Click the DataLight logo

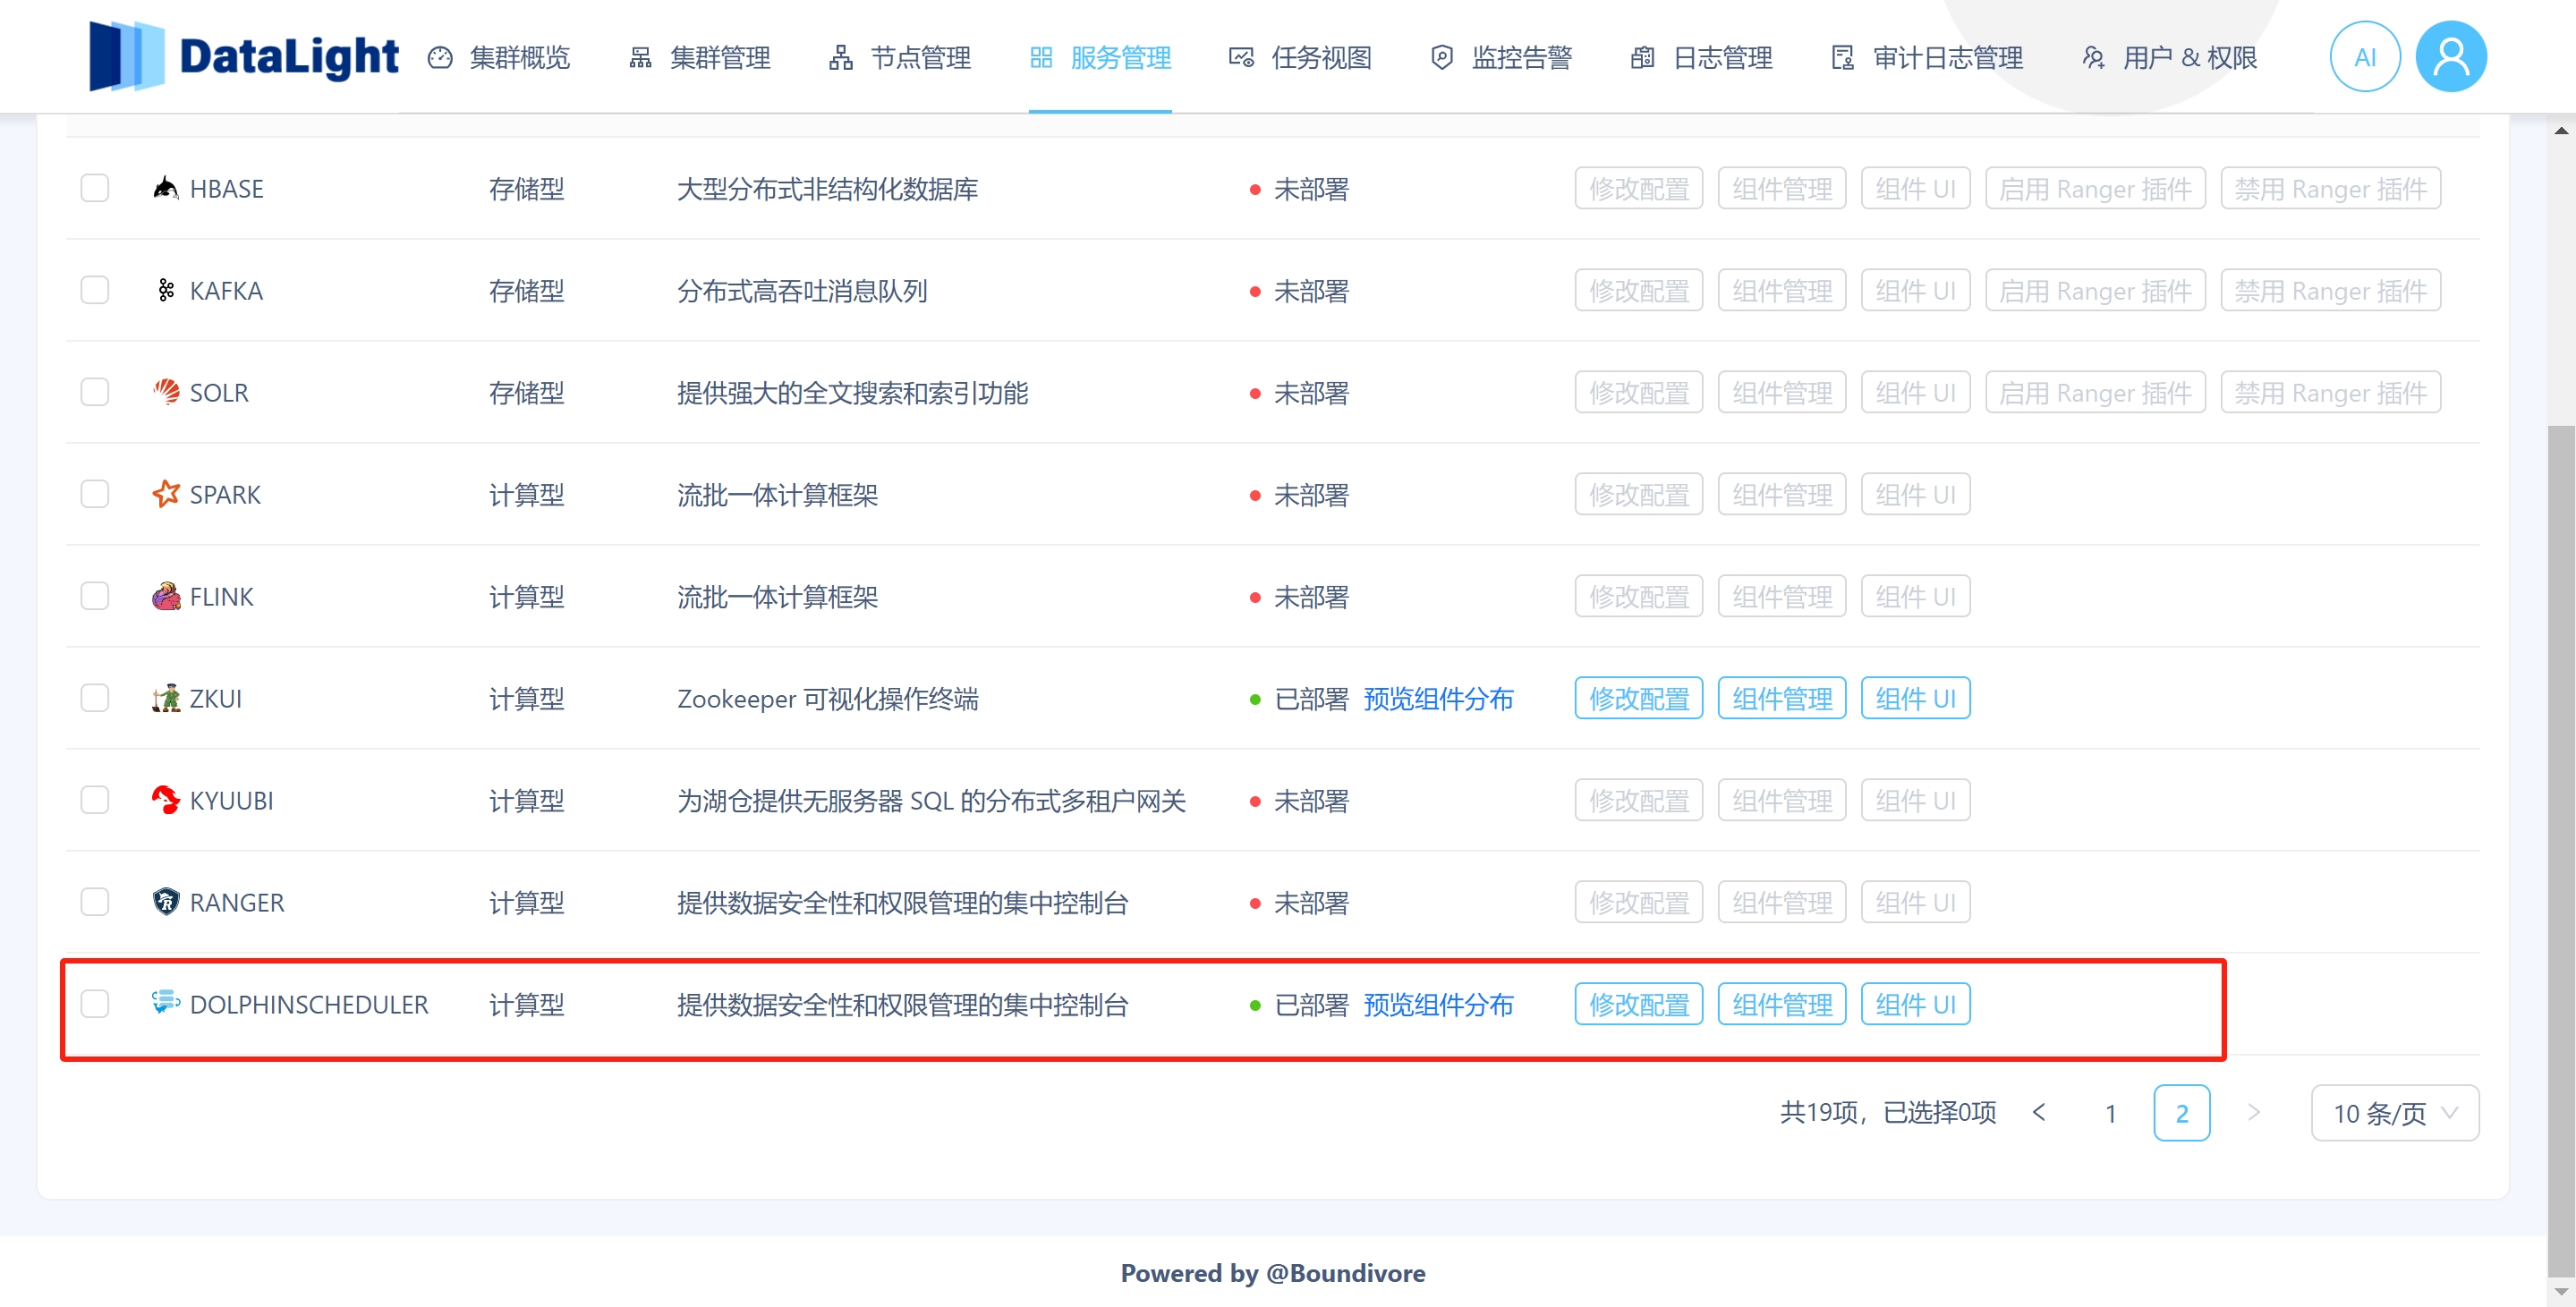[x=243, y=56]
